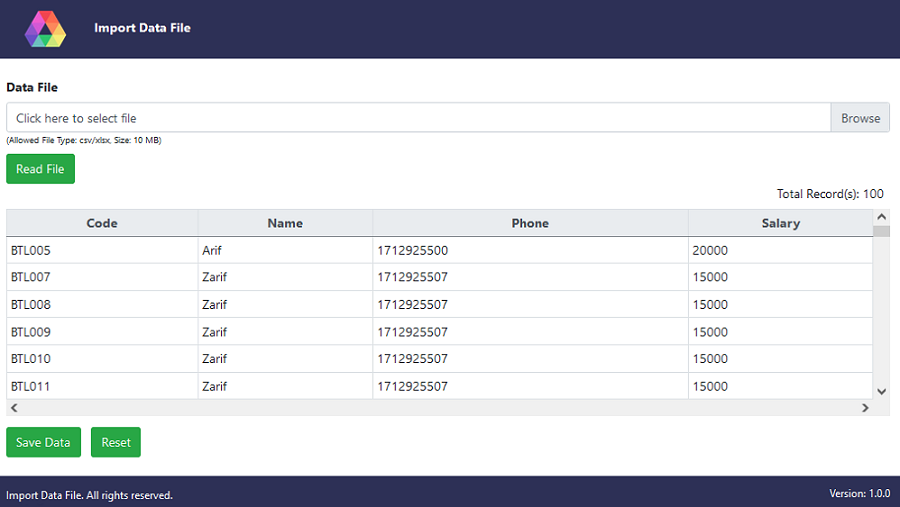Click the colorful triangle app logo
Viewport: 900px width, 507px height.
pos(45,29)
